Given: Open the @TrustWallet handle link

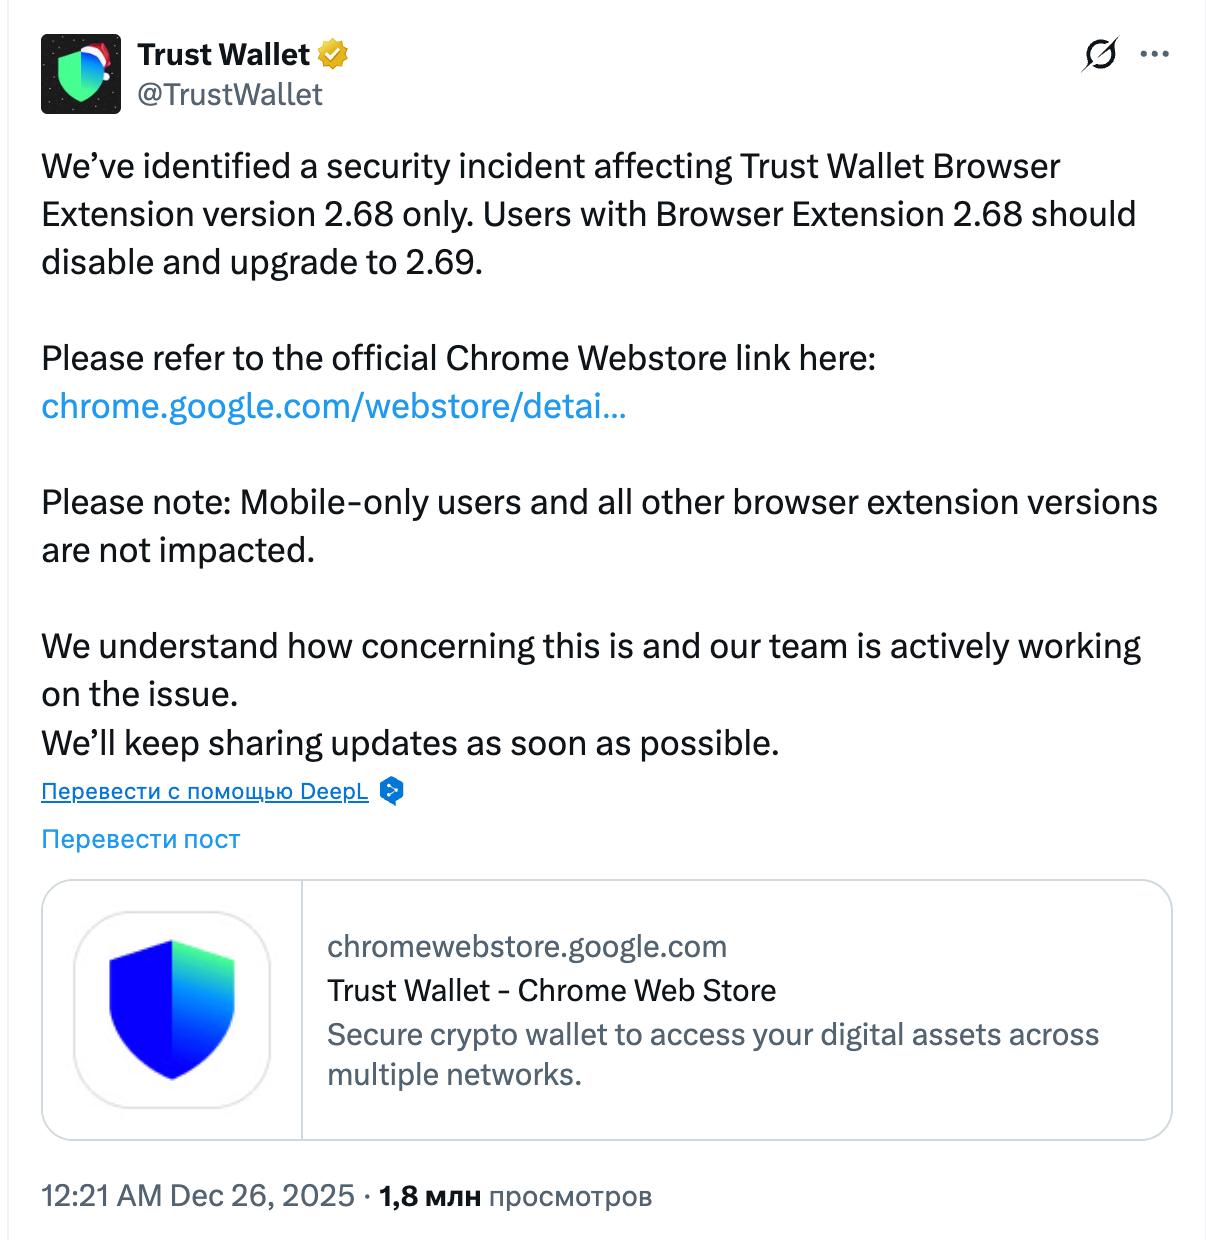Looking at the screenshot, I should coord(230,94).
